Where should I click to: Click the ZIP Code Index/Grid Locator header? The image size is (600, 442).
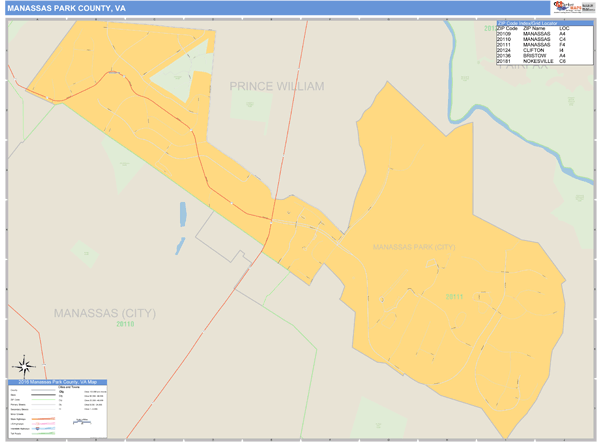(x=545, y=23)
